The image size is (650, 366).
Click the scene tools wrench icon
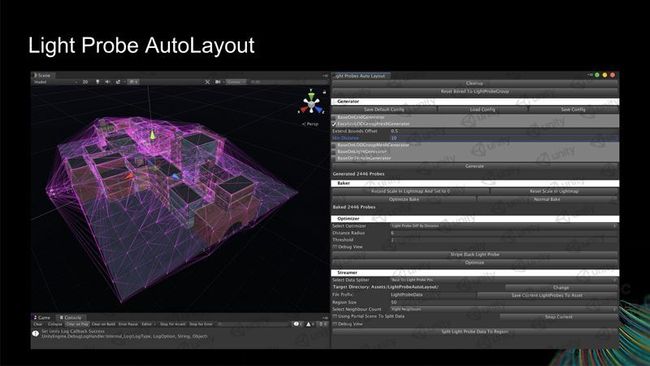[x=207, y=82]
